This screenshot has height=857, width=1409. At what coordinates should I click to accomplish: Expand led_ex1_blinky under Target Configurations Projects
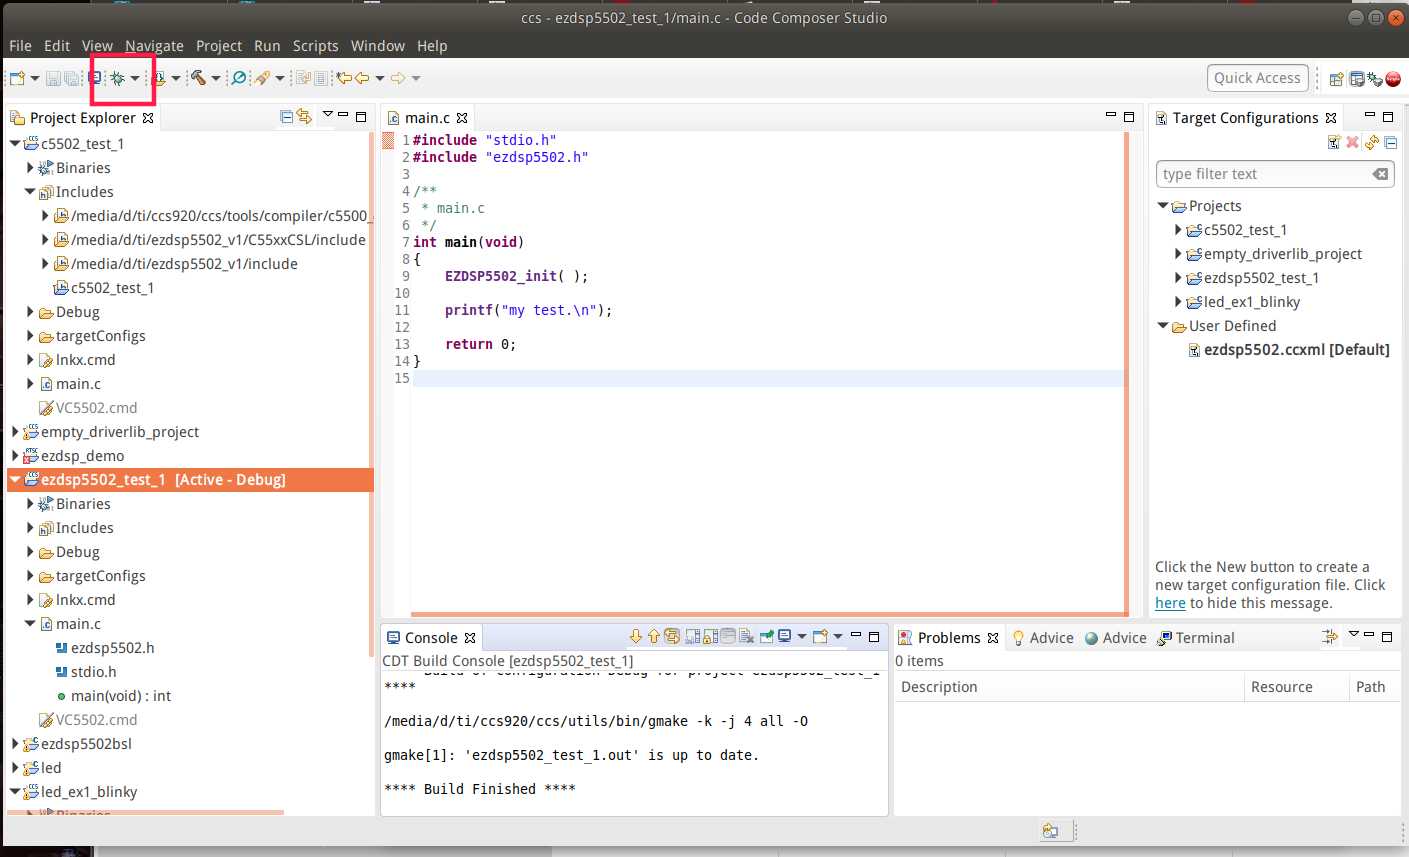click(x=1178, y=302)
